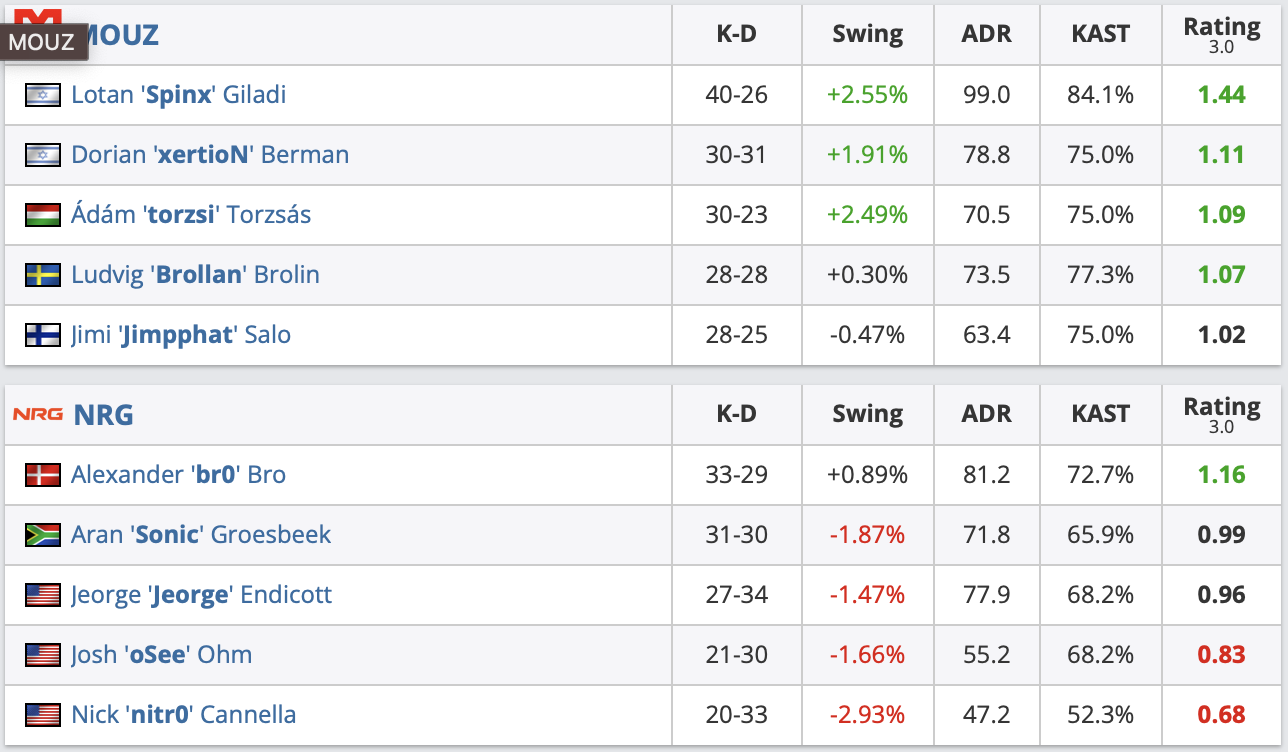
Task: Open Lotan 'Spinx' Giladi player profile
Action: (x=178, y=95)
